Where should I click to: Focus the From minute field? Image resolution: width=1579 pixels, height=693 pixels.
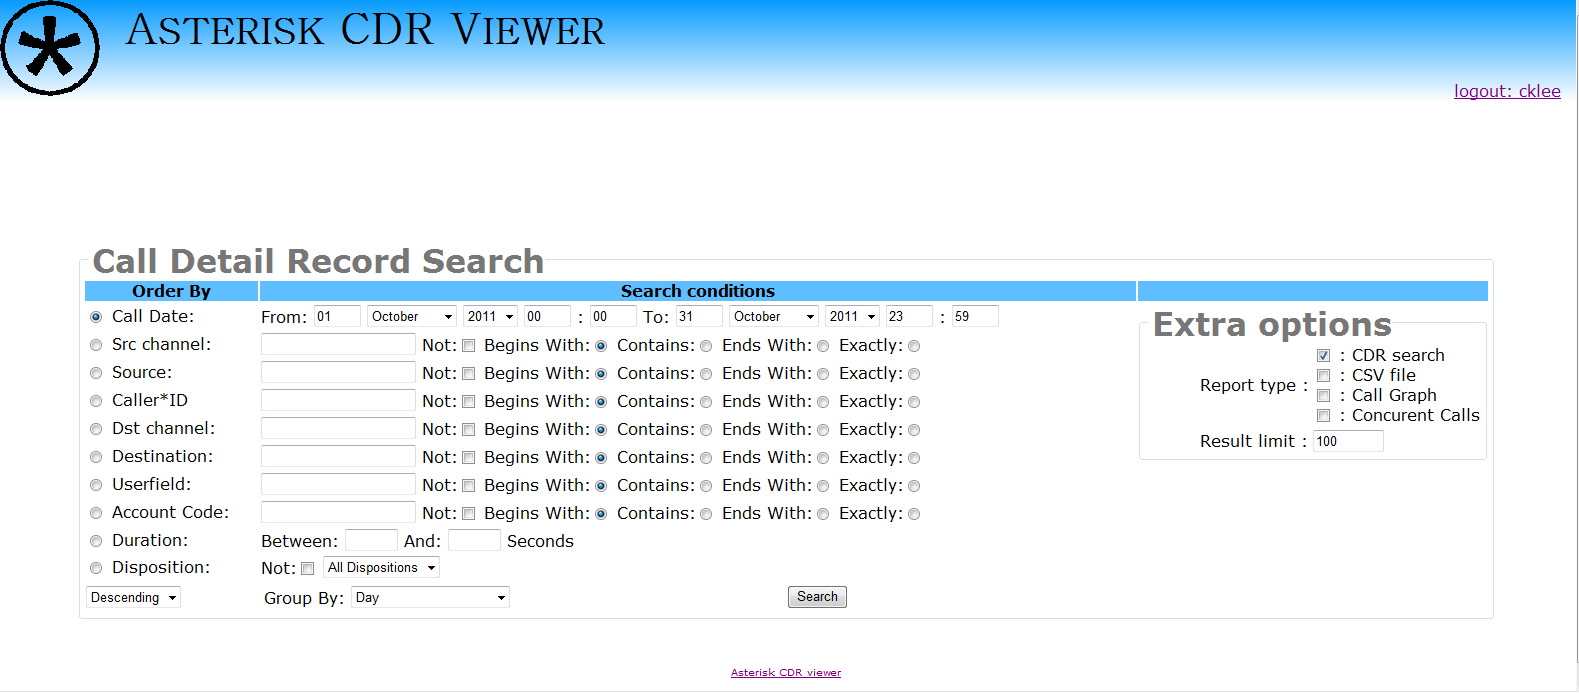(x=613, y=316)
